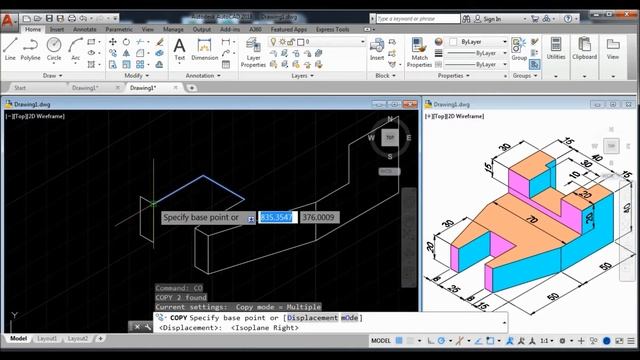This screenshot has height=360, width=640.
Task: Click the Scale tool icon
Action: [127, 64]
